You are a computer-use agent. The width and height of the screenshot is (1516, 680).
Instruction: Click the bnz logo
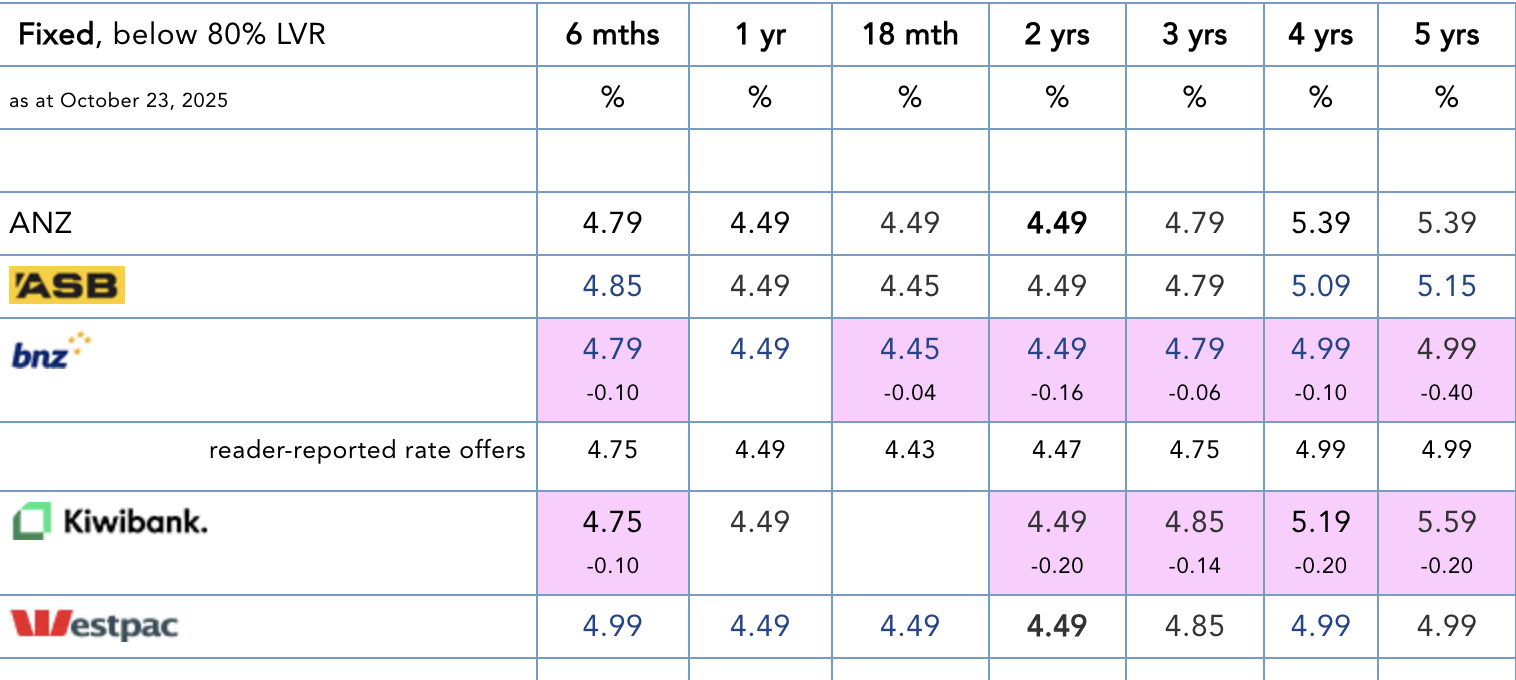pyautogui.click(x=52, y=351)
